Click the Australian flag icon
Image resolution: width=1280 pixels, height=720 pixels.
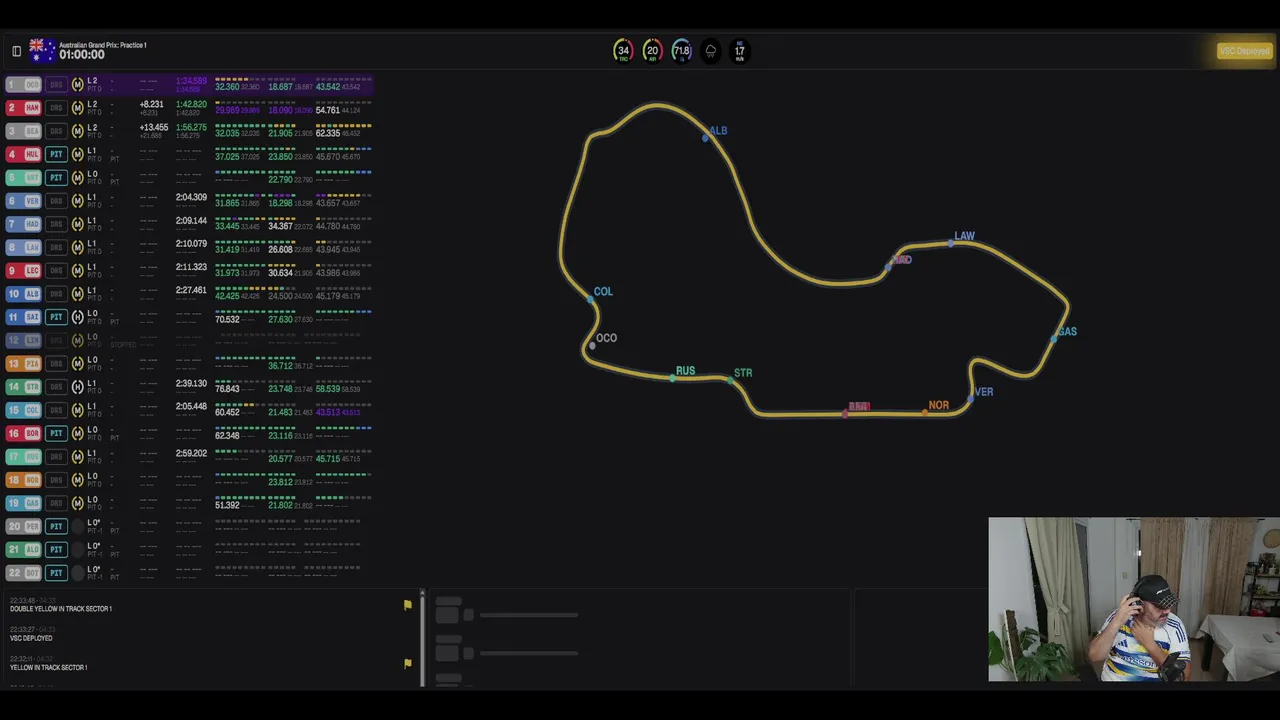[42, 50]
